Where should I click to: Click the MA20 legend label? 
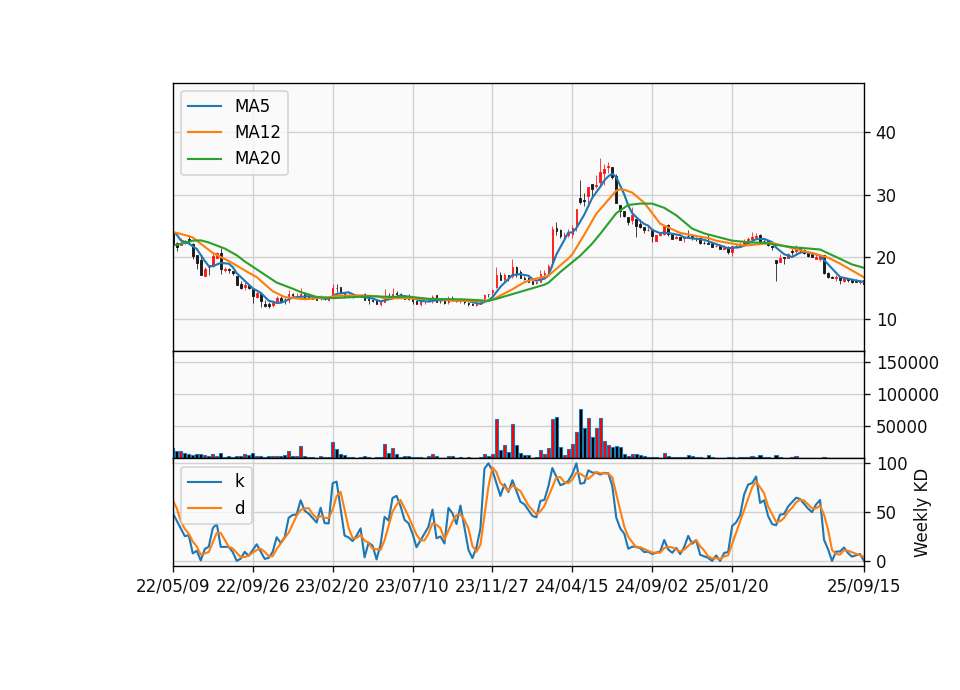tap(257, 158)
